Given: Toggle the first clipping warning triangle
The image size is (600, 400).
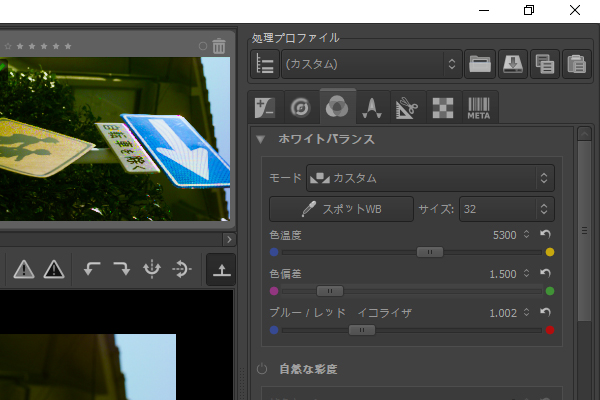Looking at the screenshot, I should 24,269.
